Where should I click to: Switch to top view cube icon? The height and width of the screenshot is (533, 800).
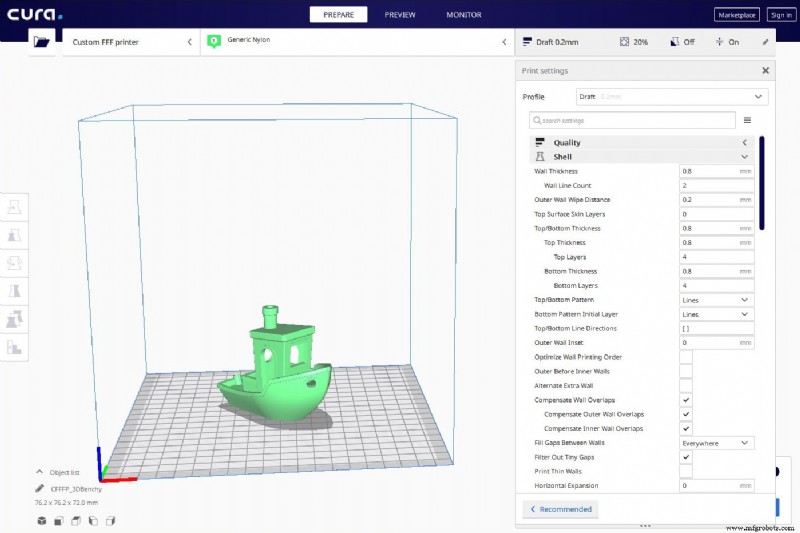click(76, 521)
